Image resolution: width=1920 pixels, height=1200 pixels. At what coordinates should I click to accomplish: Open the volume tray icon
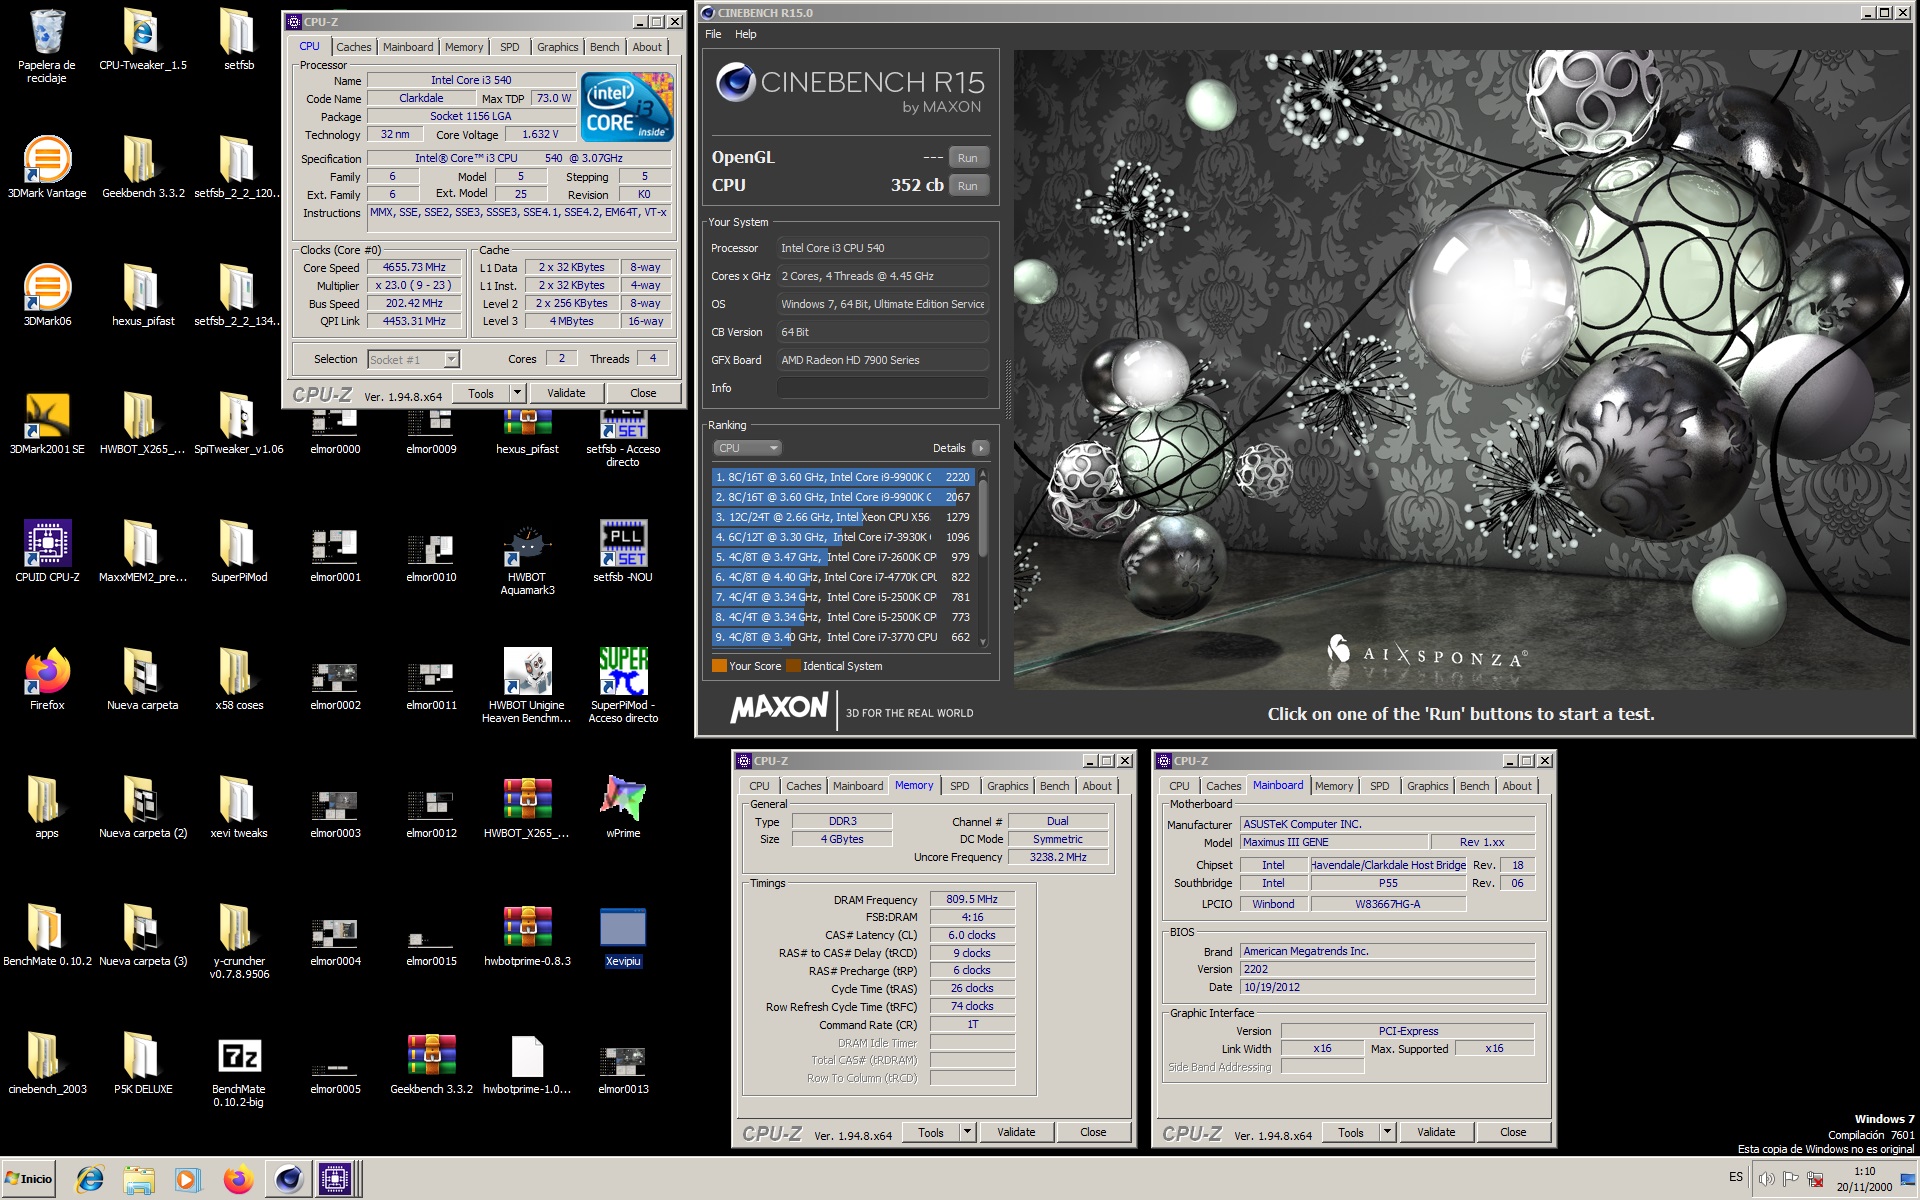tap(1766, 1179)
